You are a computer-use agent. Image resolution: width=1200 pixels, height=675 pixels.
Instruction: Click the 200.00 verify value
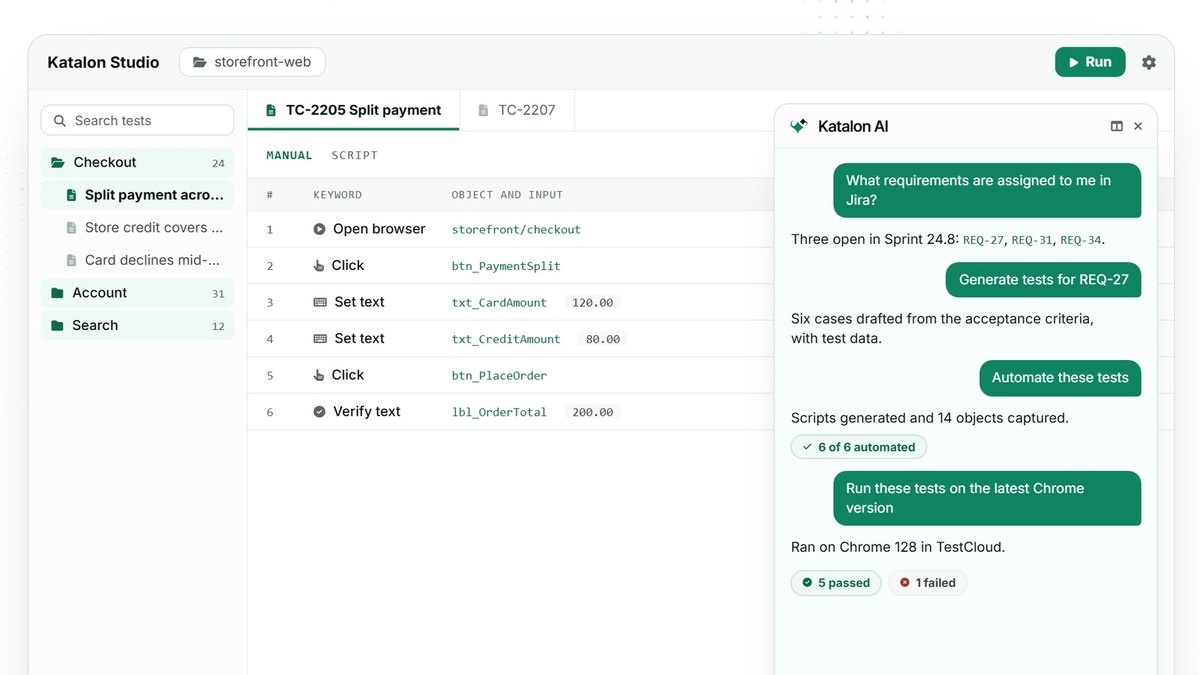(x=593, y=412)
